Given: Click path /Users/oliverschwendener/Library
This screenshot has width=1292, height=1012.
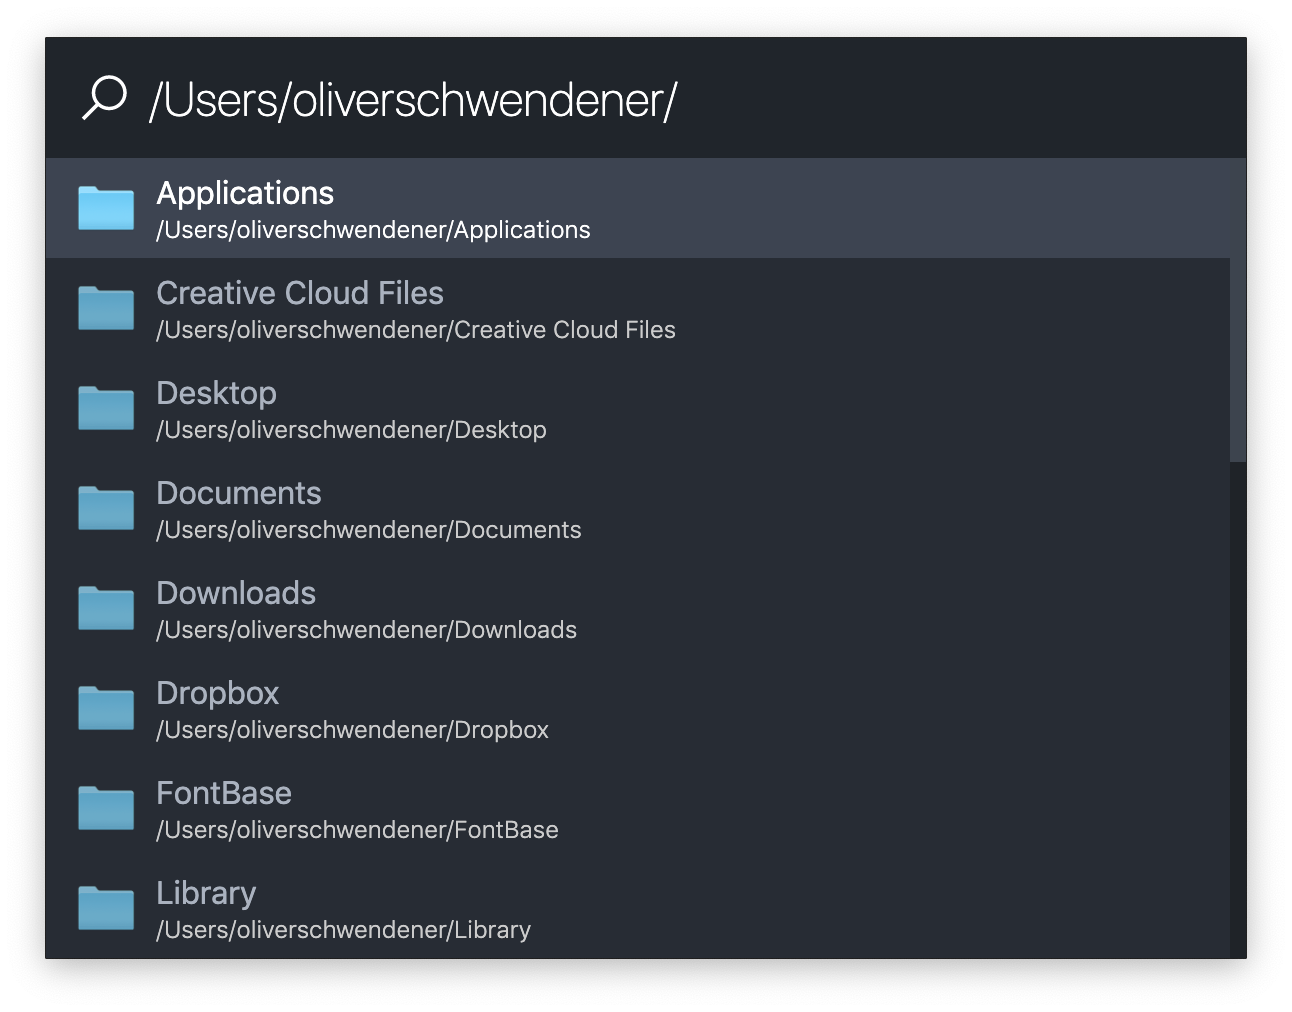Looking at the screenshot, I should [x=343, y=930].
